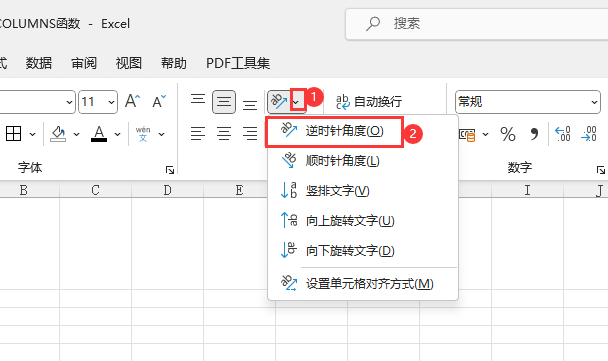Apply percent style icon
This screenshot has height=361, width=608.
[x=508, y=134]
